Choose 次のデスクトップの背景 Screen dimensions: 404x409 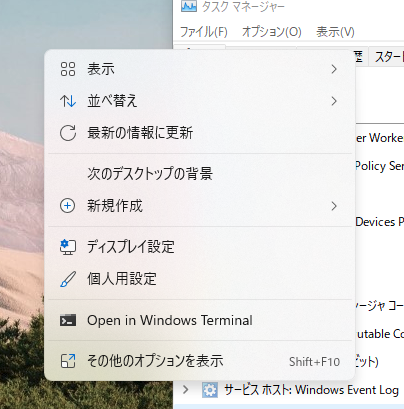pyautogui.click(x=200, y=174)
